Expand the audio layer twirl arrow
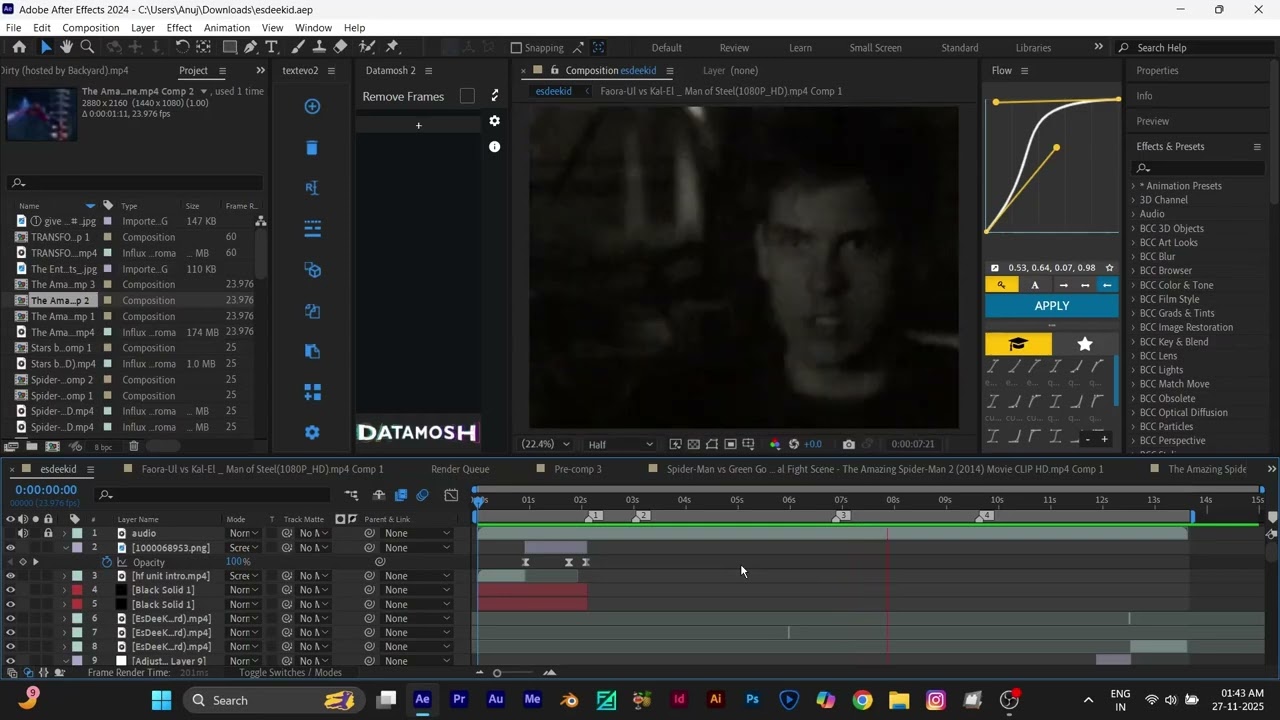 click(65, 533)
